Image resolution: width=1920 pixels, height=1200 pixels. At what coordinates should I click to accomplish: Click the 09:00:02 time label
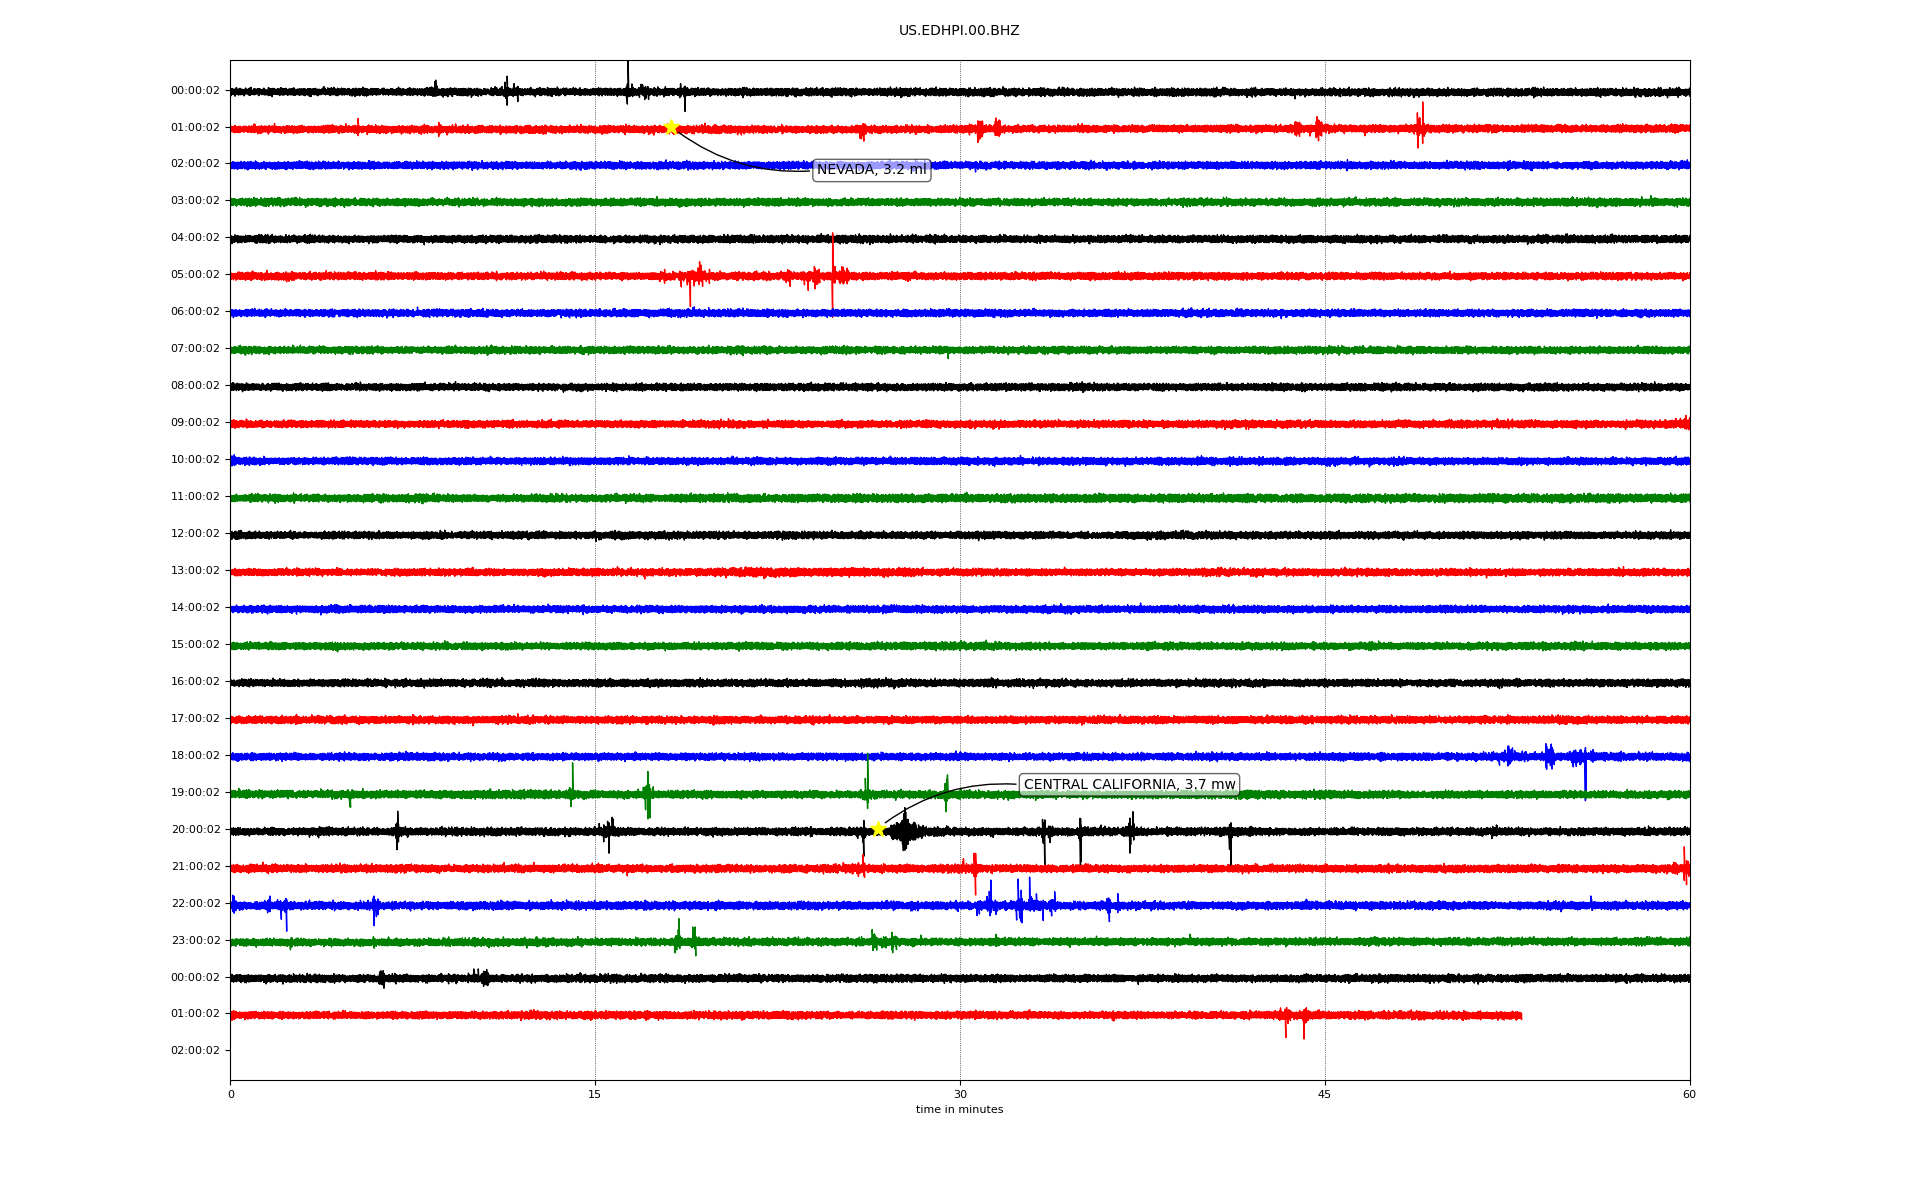195,423
